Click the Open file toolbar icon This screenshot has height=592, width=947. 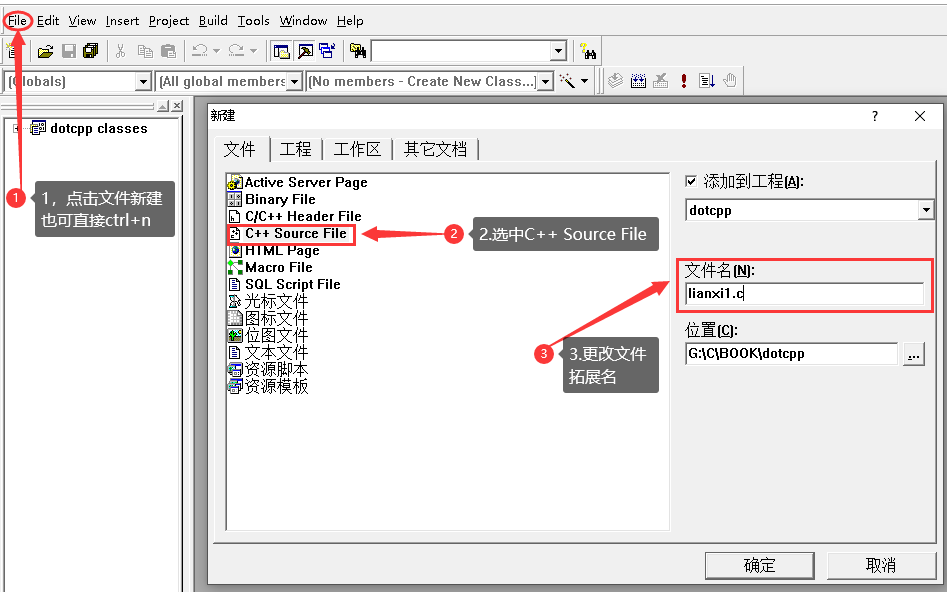pos(45,51)
